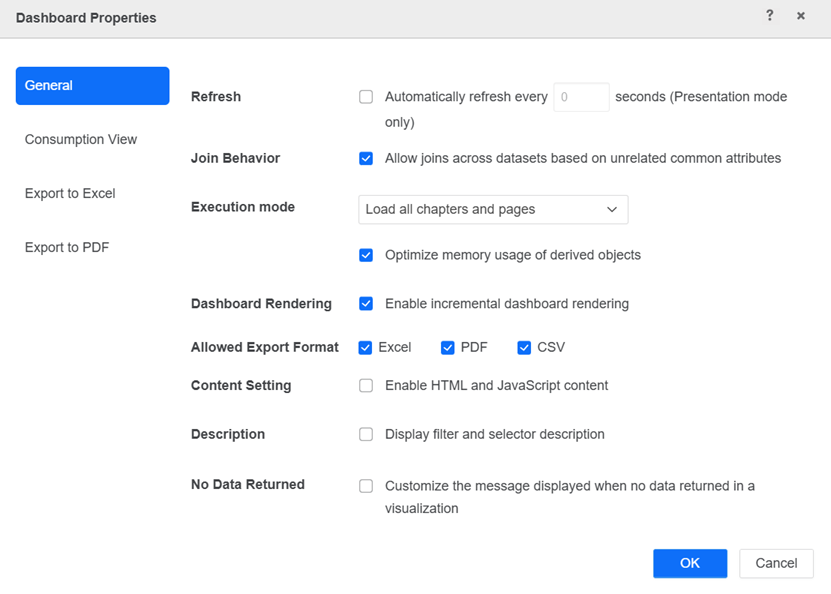
Task: Click the Execution mode dropdown chevron arrow
Action: (x=612, y=209)
